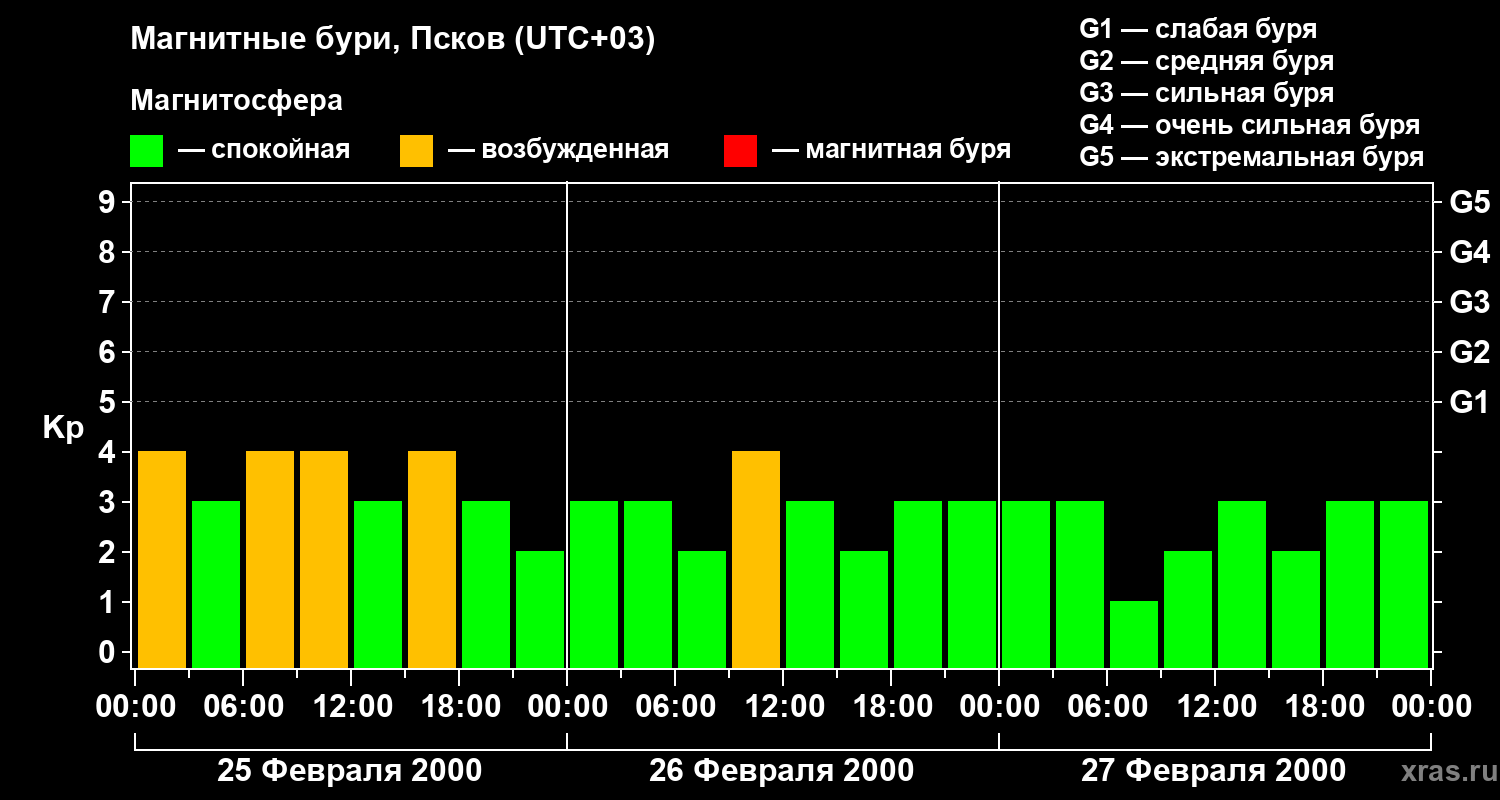Click the green «спокойная» legend swatch
This screenshot has width=1500, height=800.
pyautogui.click(x=147, y=151)
